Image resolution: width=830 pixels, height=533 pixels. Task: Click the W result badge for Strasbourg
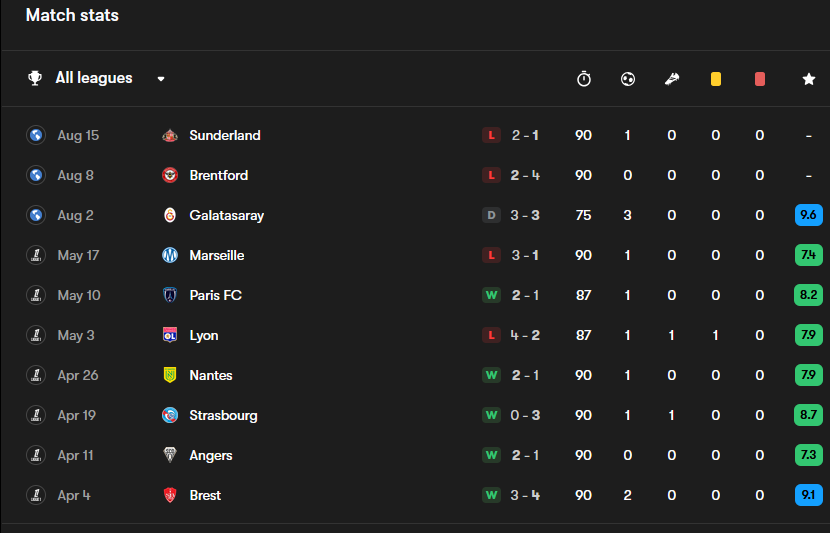pos(491,415)
